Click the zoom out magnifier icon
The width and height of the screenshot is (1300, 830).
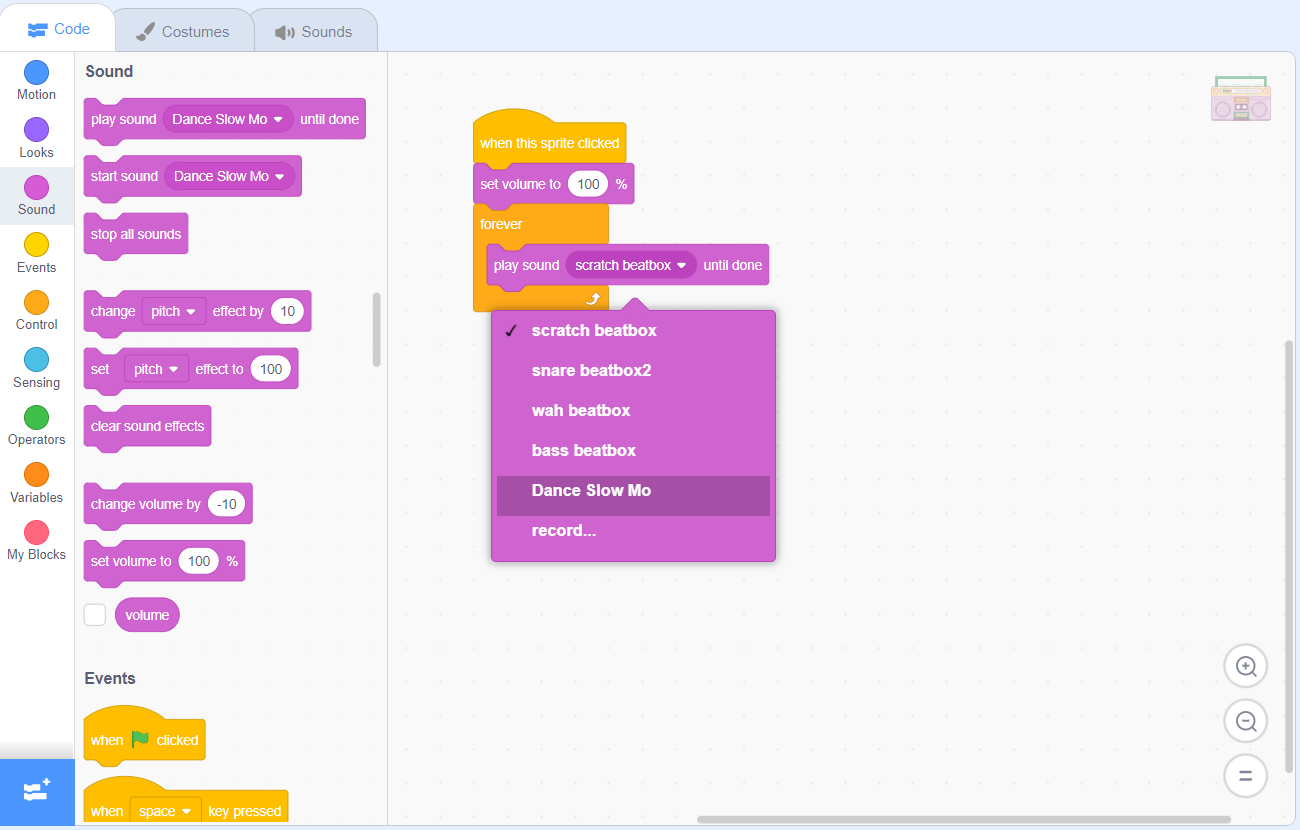pos(1245,721)
